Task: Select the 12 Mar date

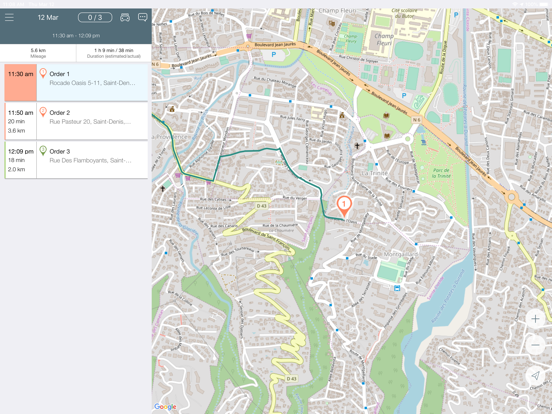Action: (x=48, y=17)
